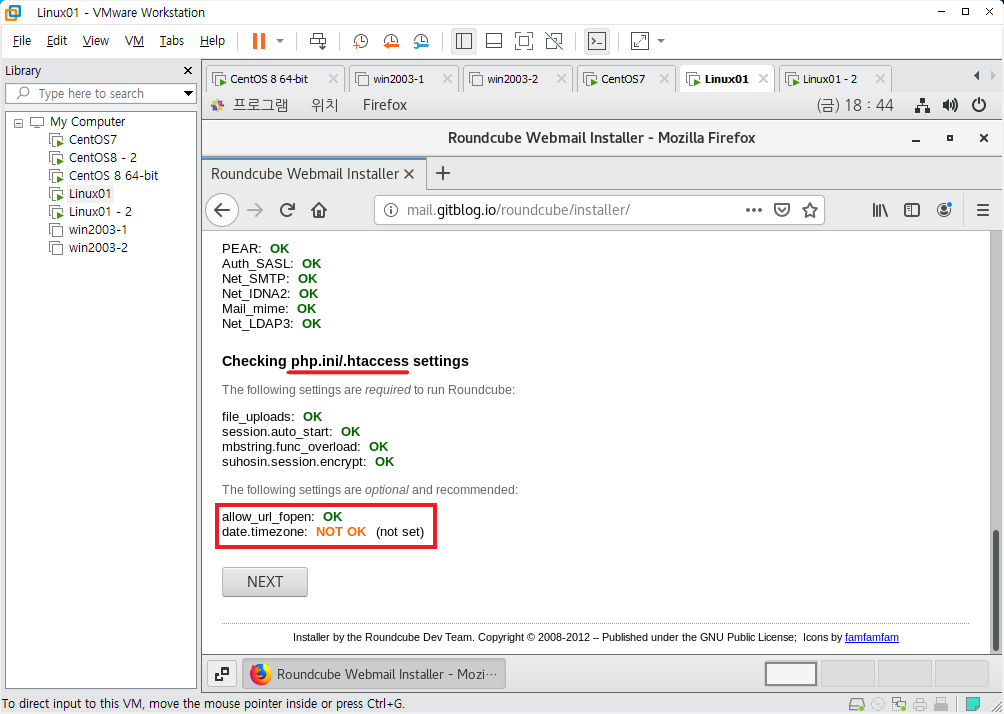Open the page actions menu
Viewport: 1004px width, 714px height.
pos(754,210)
